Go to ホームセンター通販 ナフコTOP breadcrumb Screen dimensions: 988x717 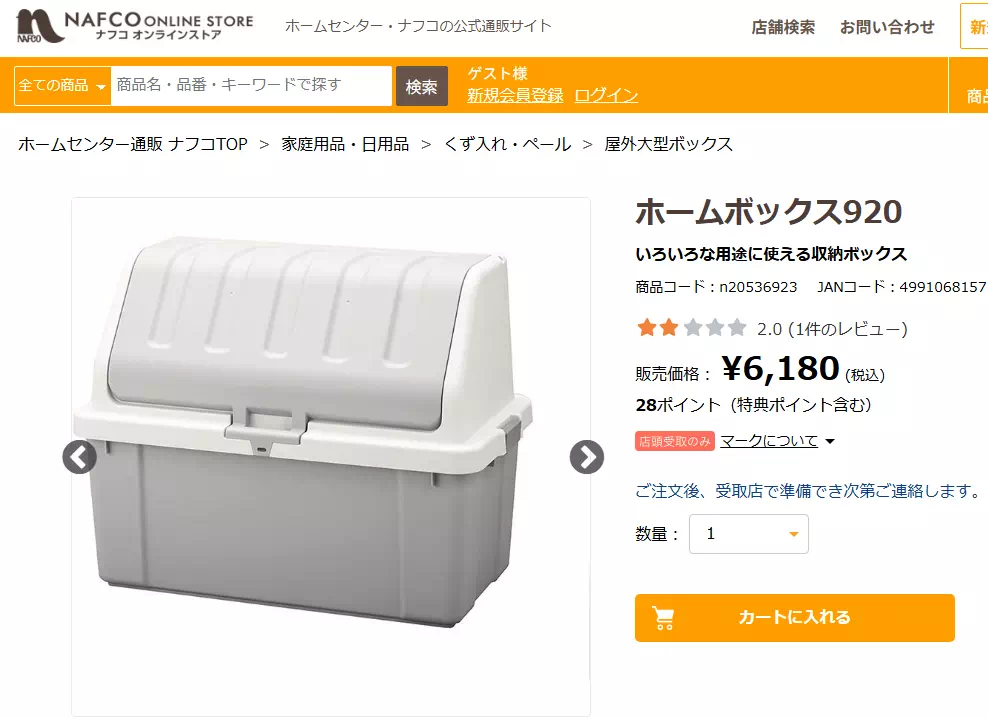coord(133,144)
